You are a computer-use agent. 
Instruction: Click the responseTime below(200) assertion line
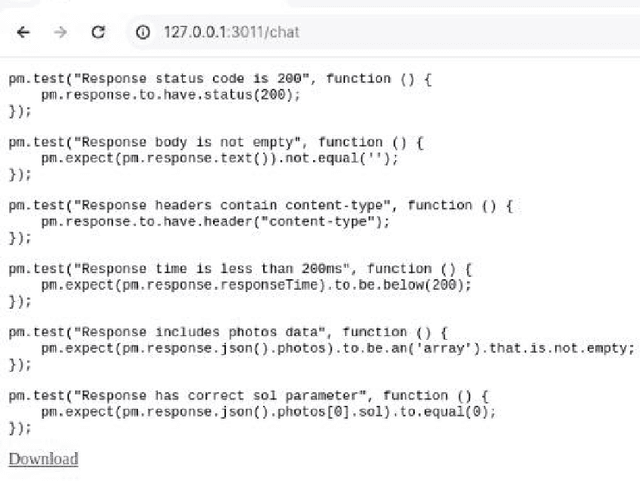256,284
